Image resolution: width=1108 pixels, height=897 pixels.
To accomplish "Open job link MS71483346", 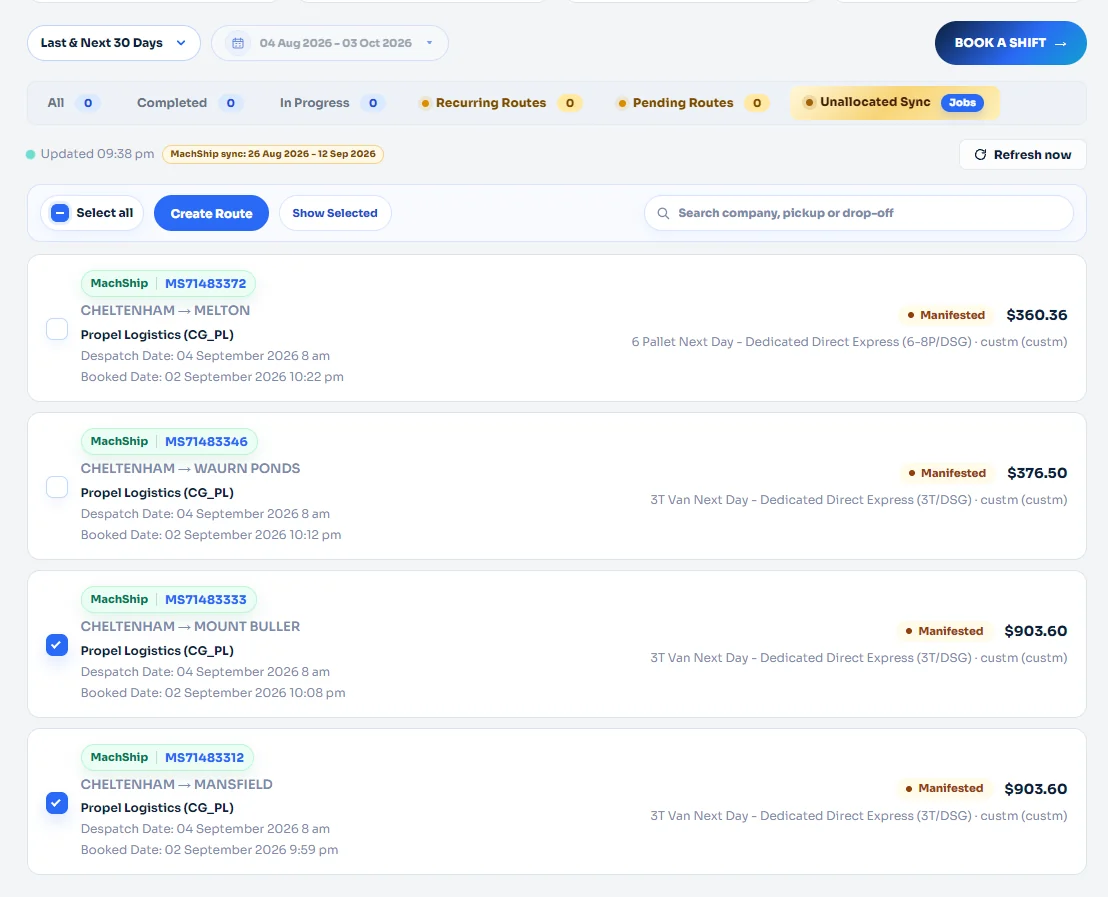I will click(206, 442).
